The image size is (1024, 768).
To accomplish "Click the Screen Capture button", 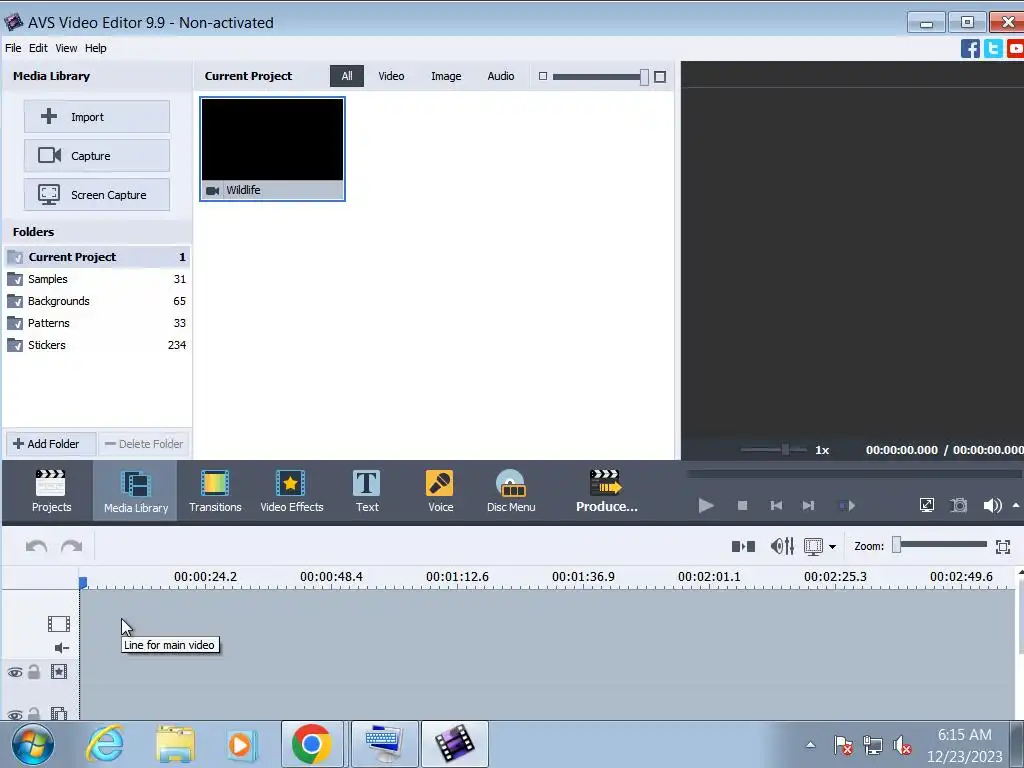I will pyautogui.click(x=97, y=195).
